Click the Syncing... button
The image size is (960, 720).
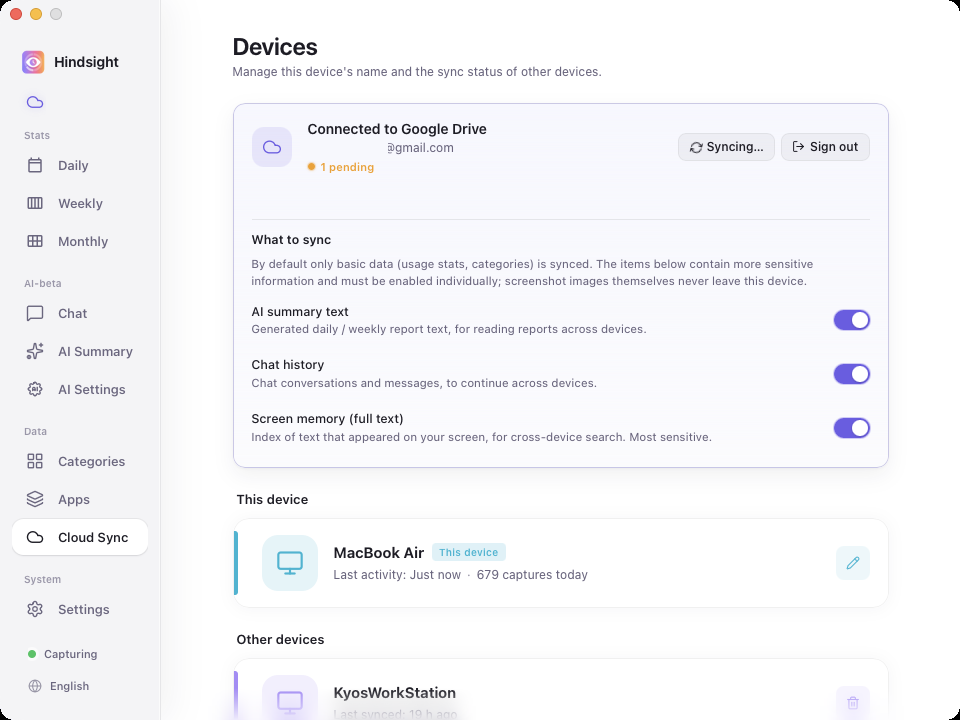pyautogui.click(x=726, y=147)
